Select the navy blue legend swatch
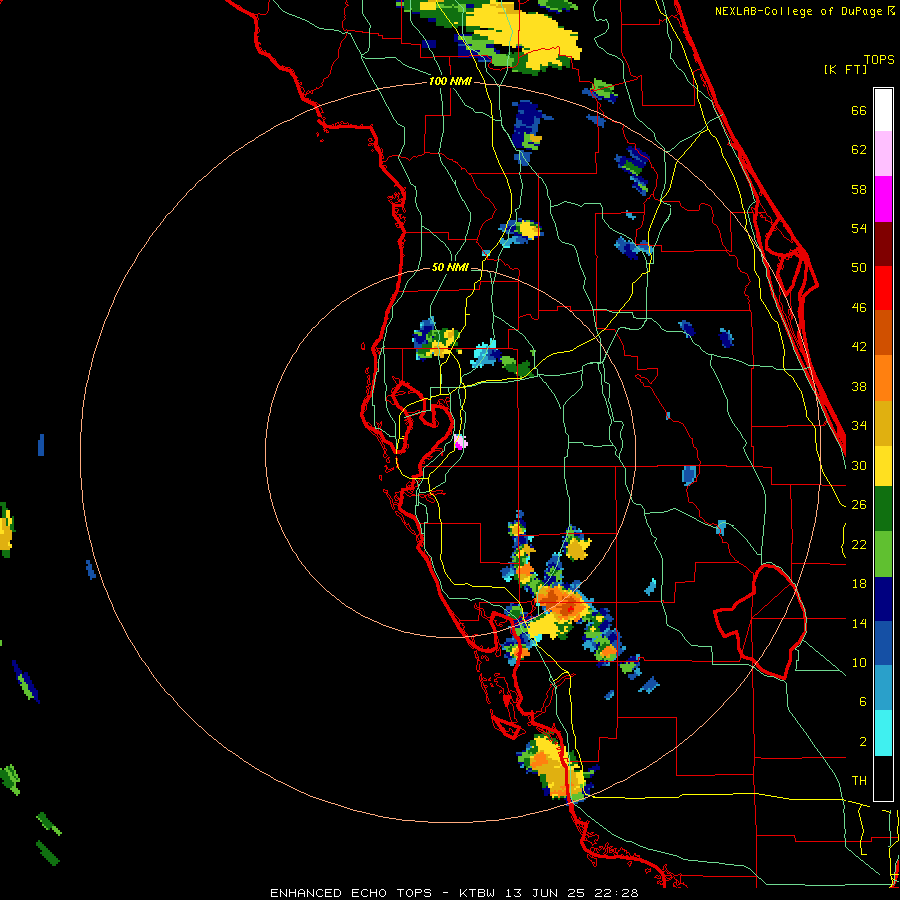 click(x=883, y=599)
